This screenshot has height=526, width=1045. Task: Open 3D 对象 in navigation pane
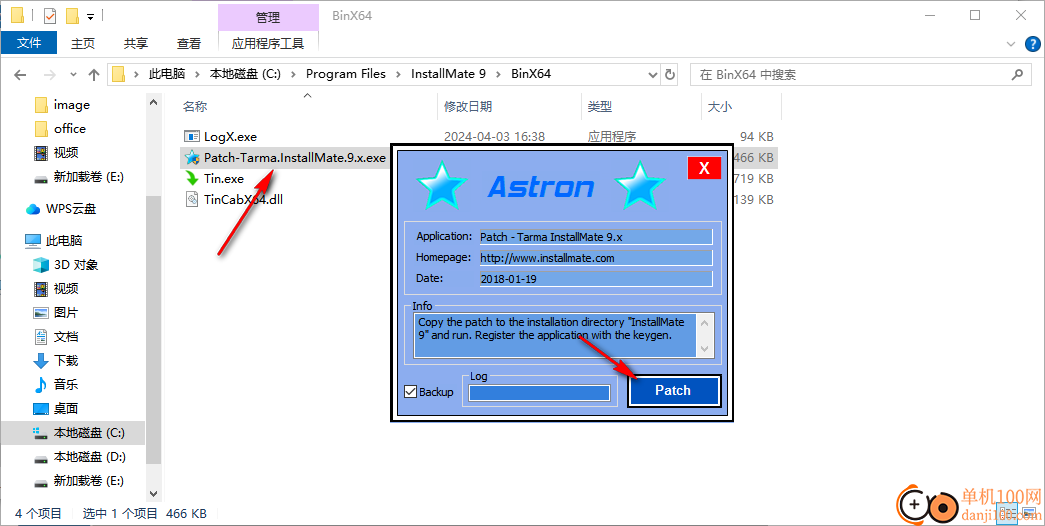click(x=75, y=265)
